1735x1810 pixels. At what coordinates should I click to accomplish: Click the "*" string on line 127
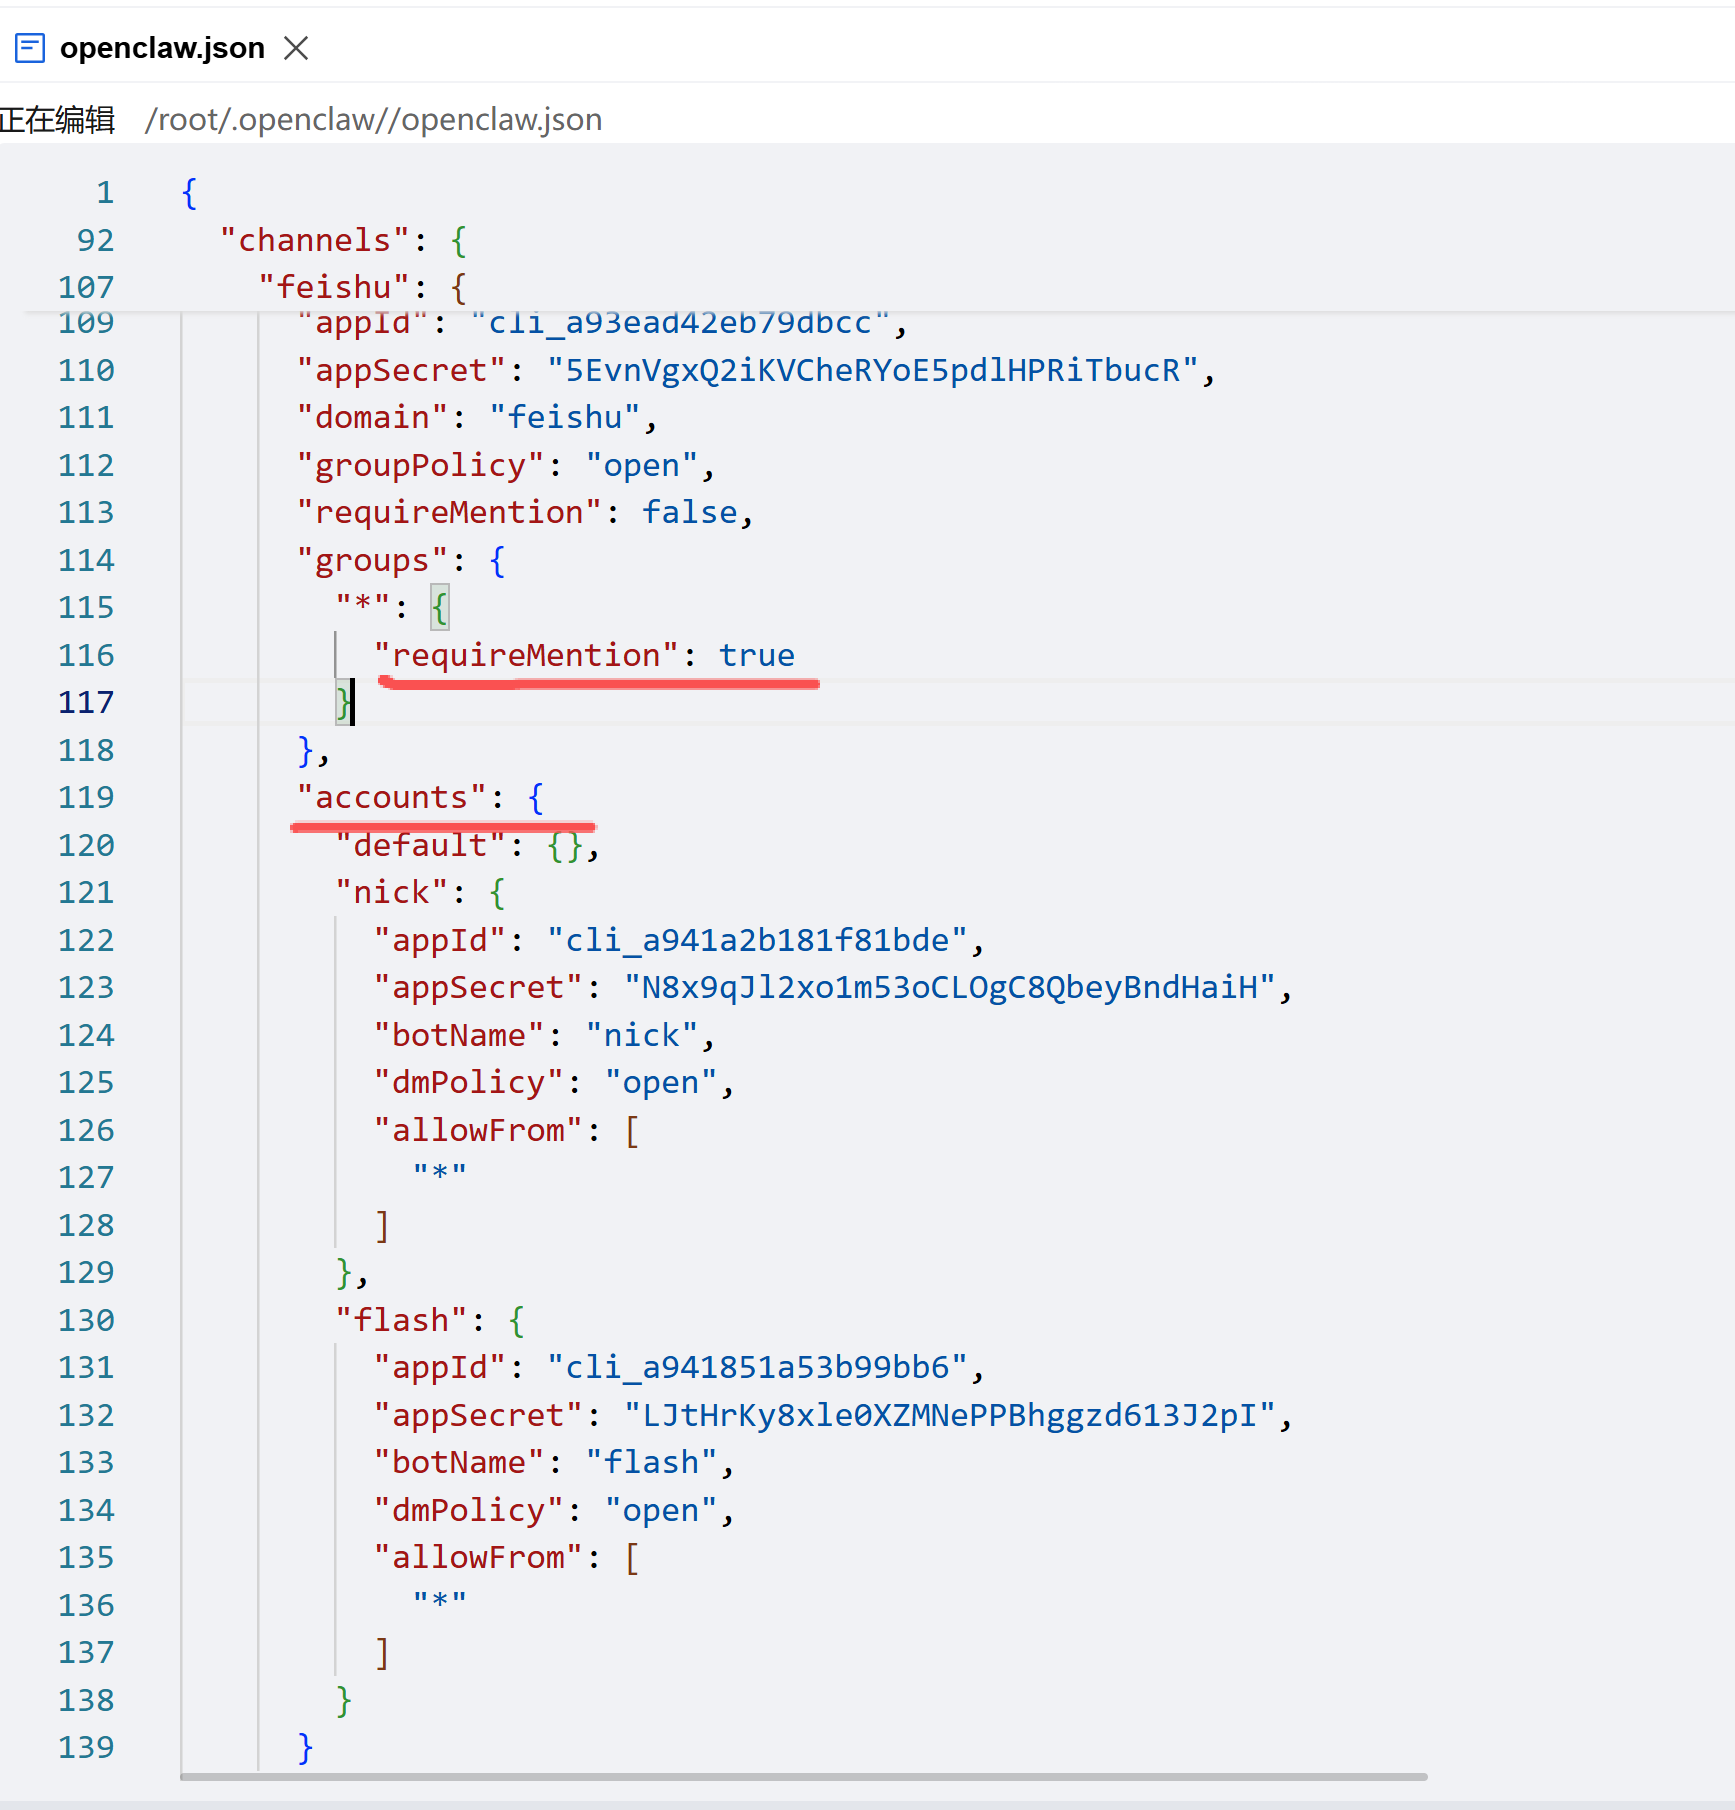440,1173
